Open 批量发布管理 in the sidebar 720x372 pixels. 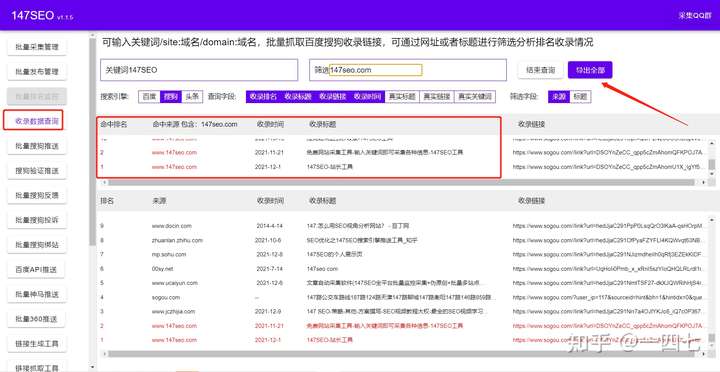[37, 72]
